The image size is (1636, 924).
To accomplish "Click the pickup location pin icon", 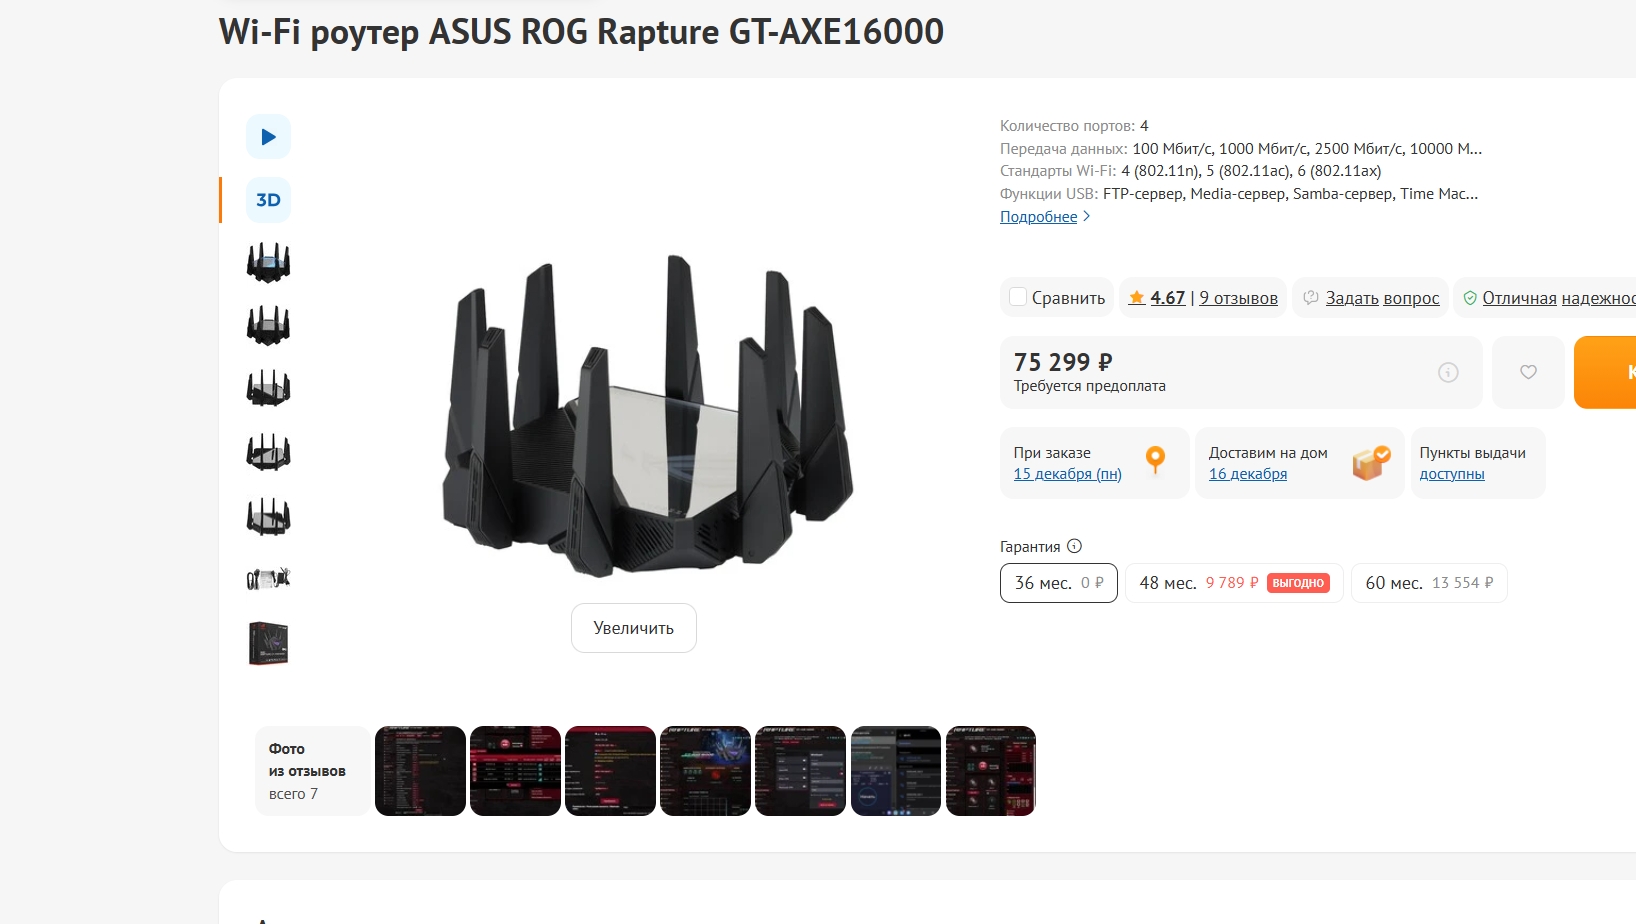I will [1155, 460].
